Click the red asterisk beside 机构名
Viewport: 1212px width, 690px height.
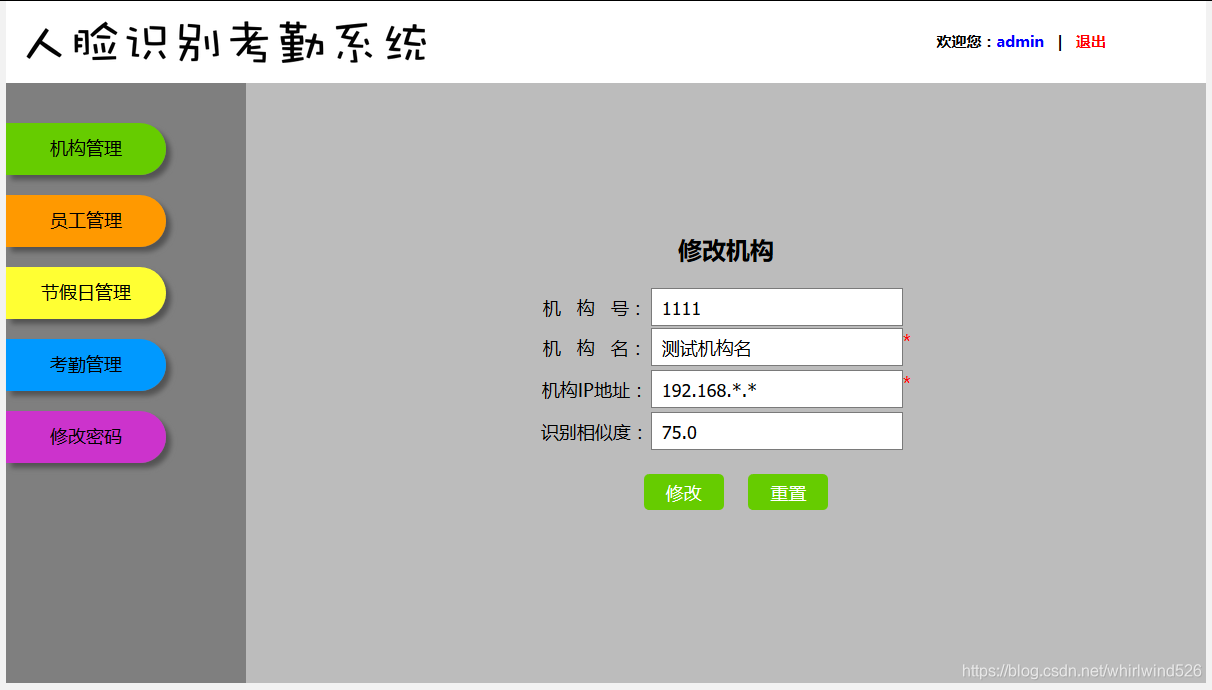pyautogui.click(x=907, y=340)
